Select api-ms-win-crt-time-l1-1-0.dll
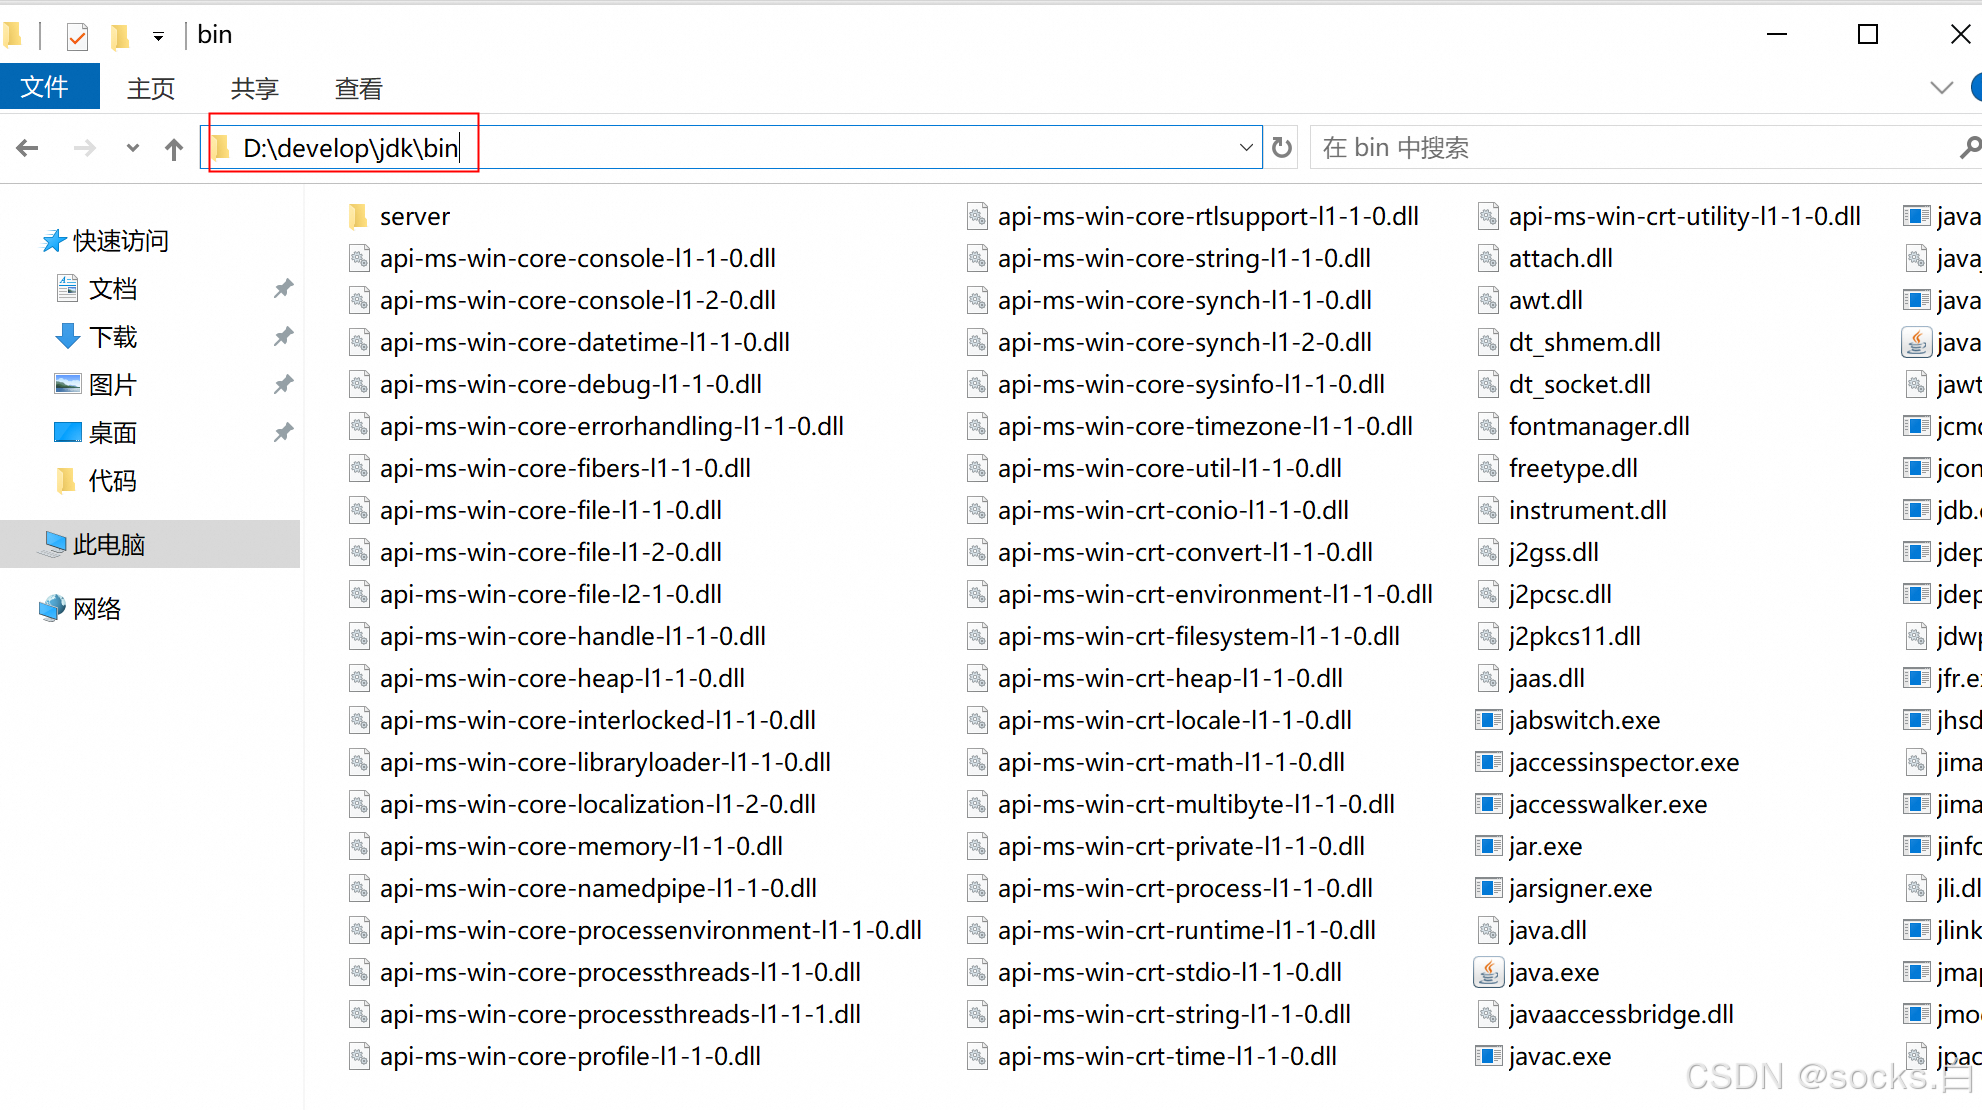Viewport: 1982px width, 1110px height. tap(1167, 1056)
